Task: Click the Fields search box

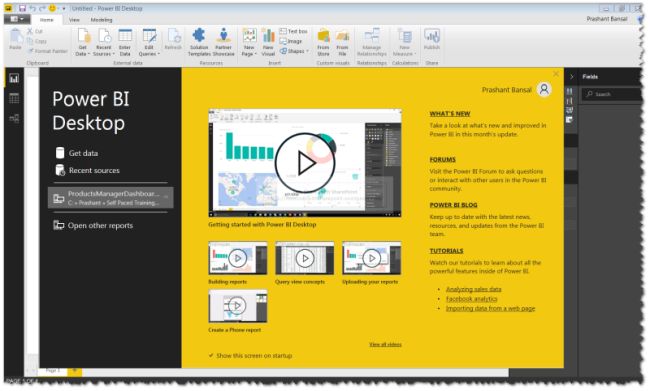Action: coord(611,95)
